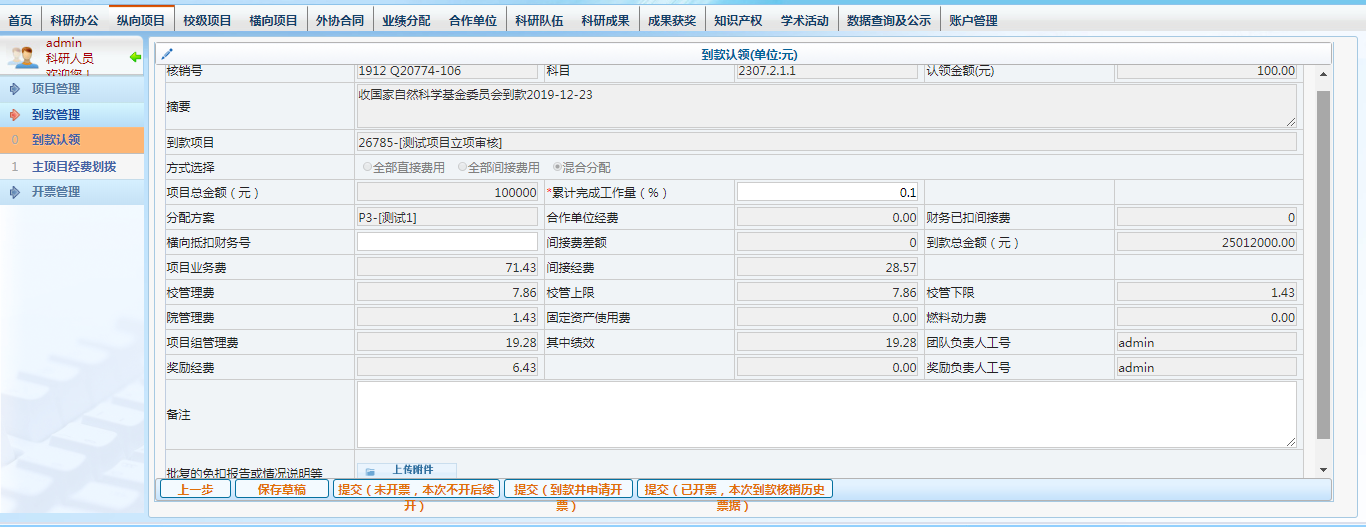Image resolution: width=1366 pixels, height=527 pixels.
Task: Click the user avatar icon
Action: (23, 57)
